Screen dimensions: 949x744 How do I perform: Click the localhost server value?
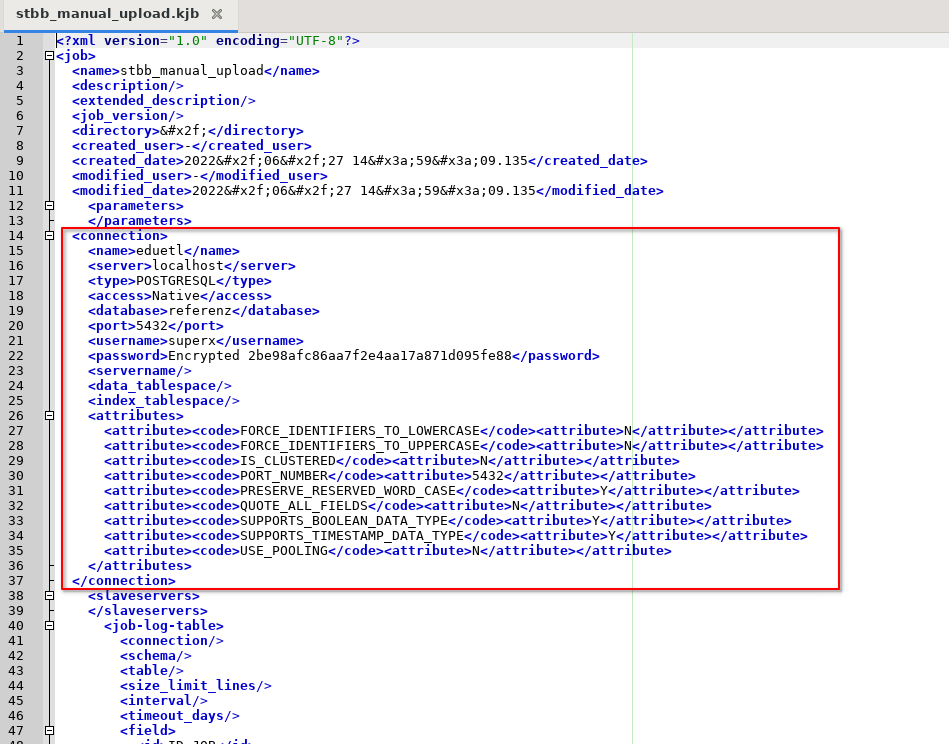187,266
